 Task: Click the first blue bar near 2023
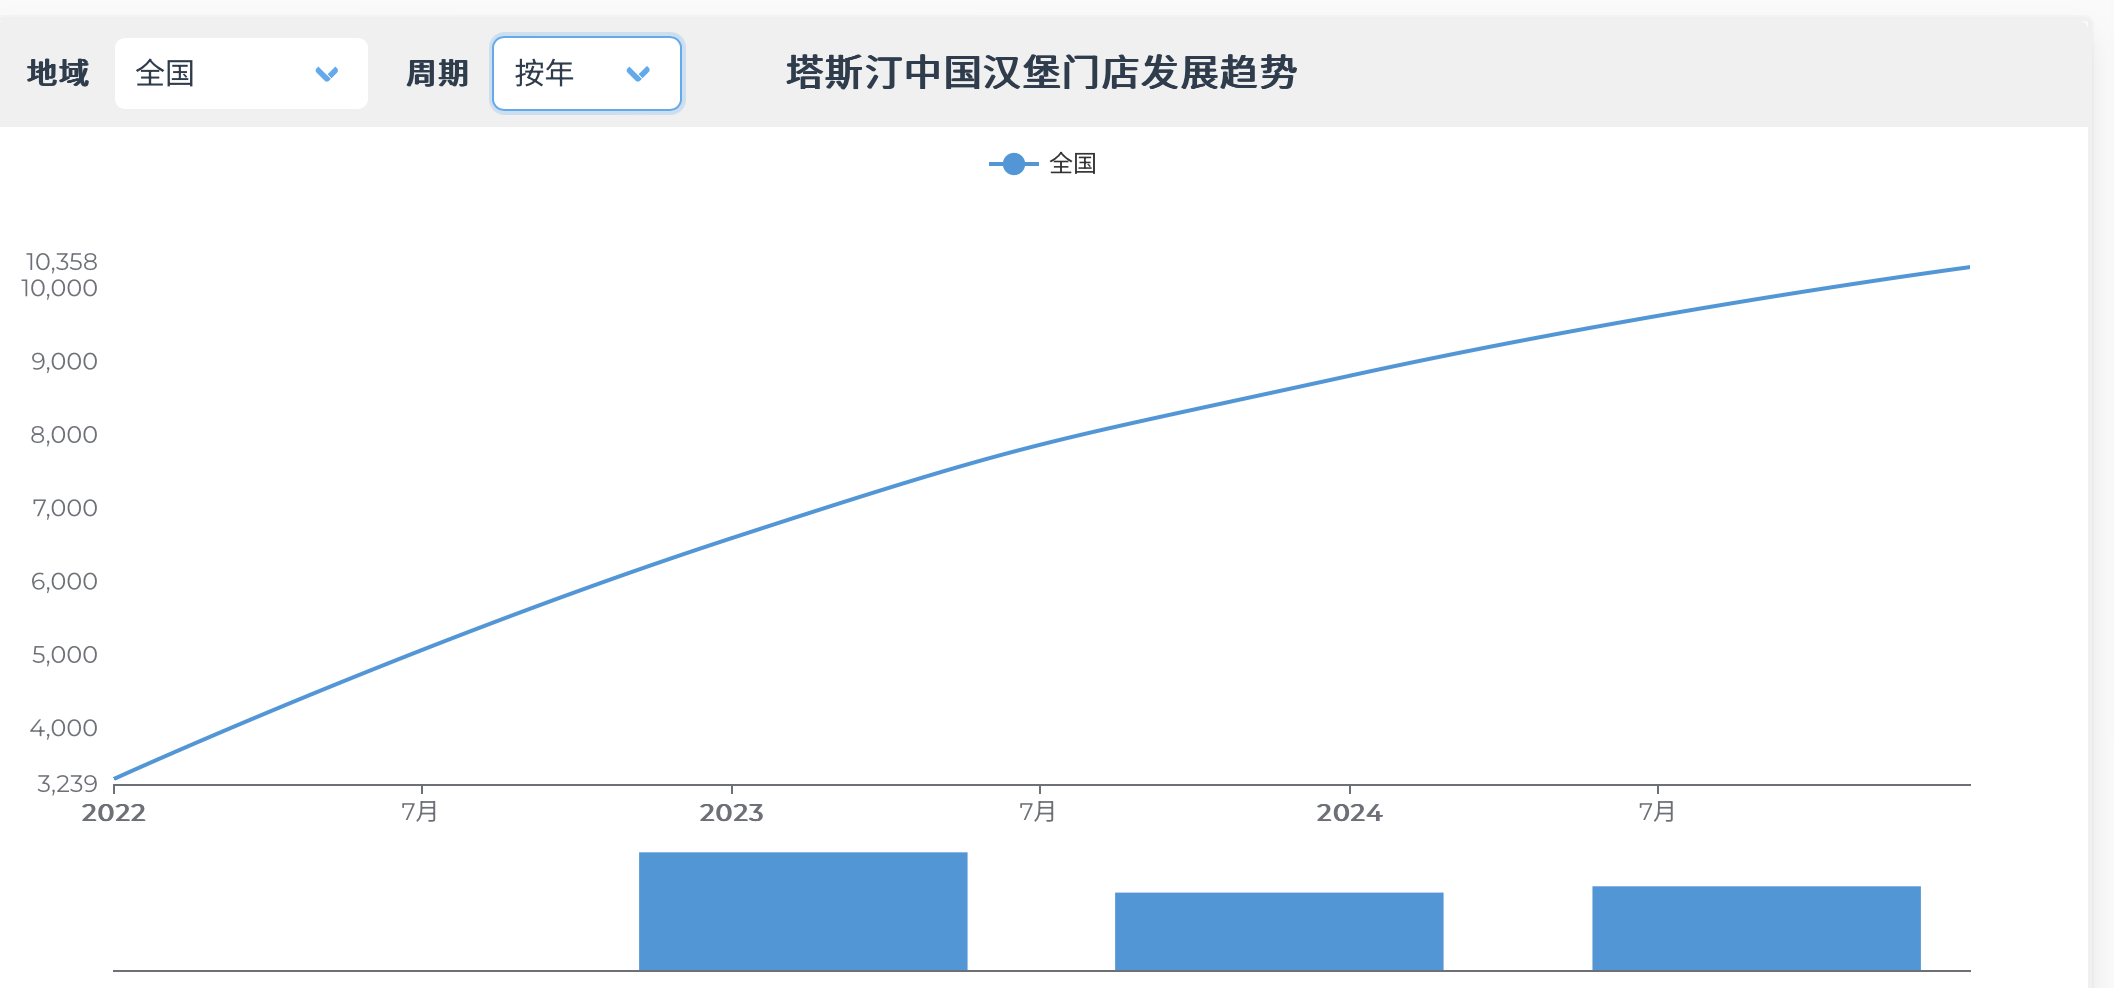[803, 911]
